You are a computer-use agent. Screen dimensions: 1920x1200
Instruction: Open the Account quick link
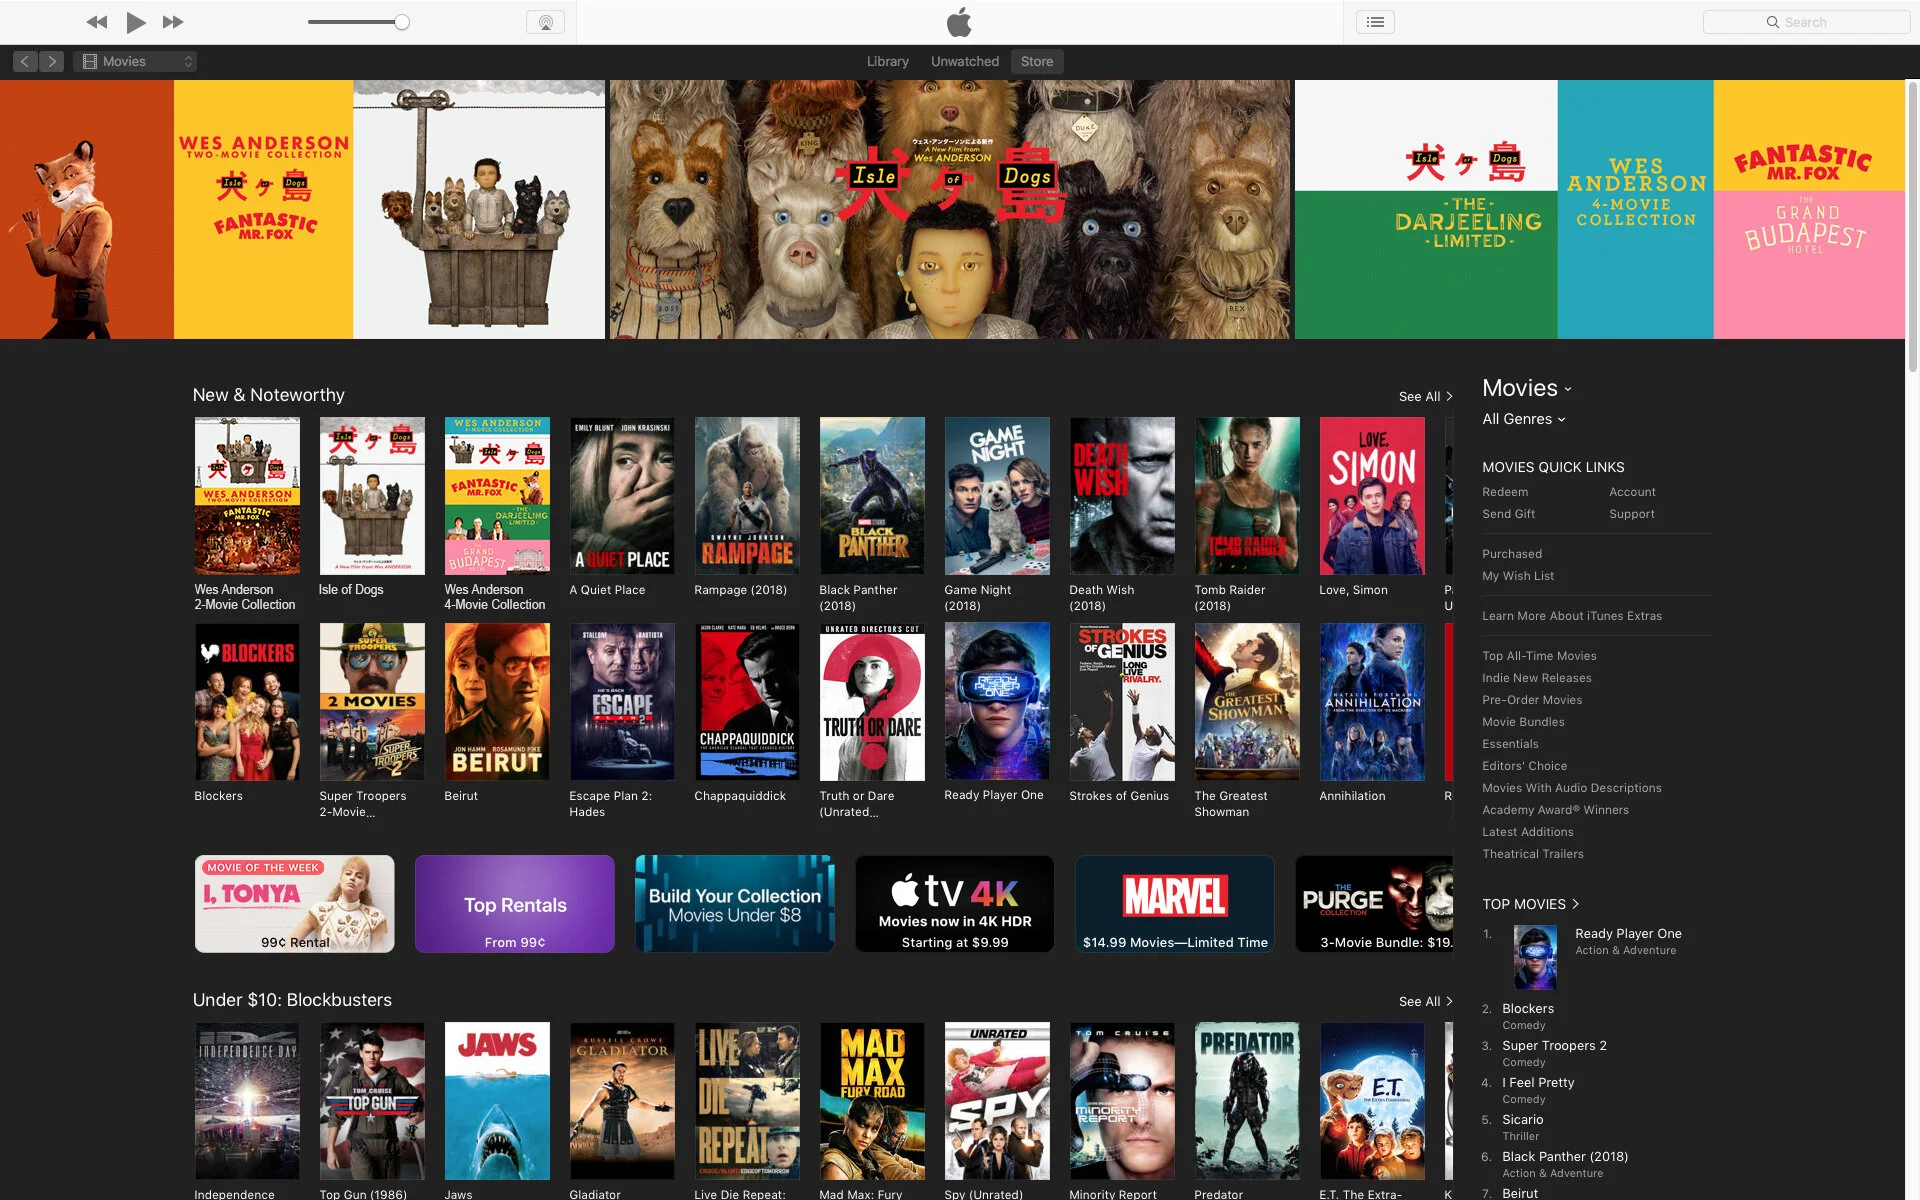pyautogui.click(x=1632, y=492)
